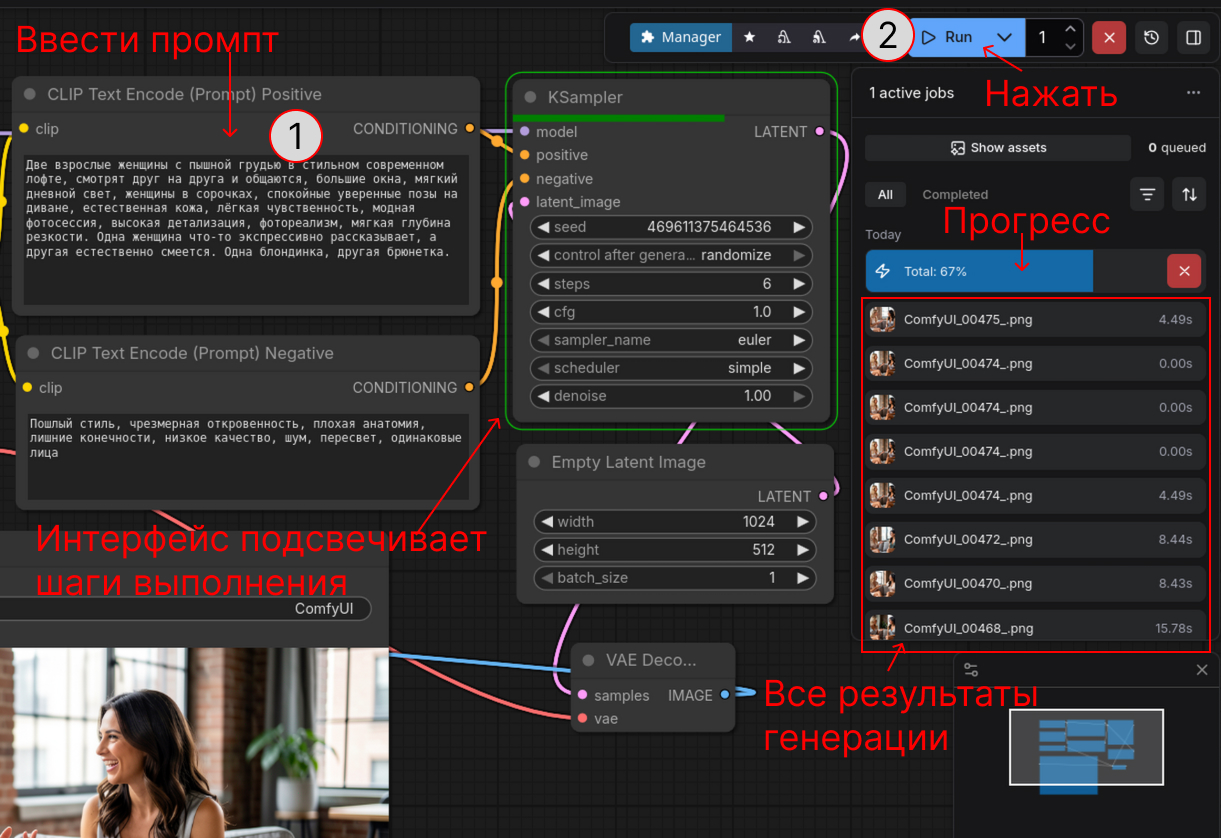
Task: Open the ComfyUI Manager
Action: coord(681,37)
